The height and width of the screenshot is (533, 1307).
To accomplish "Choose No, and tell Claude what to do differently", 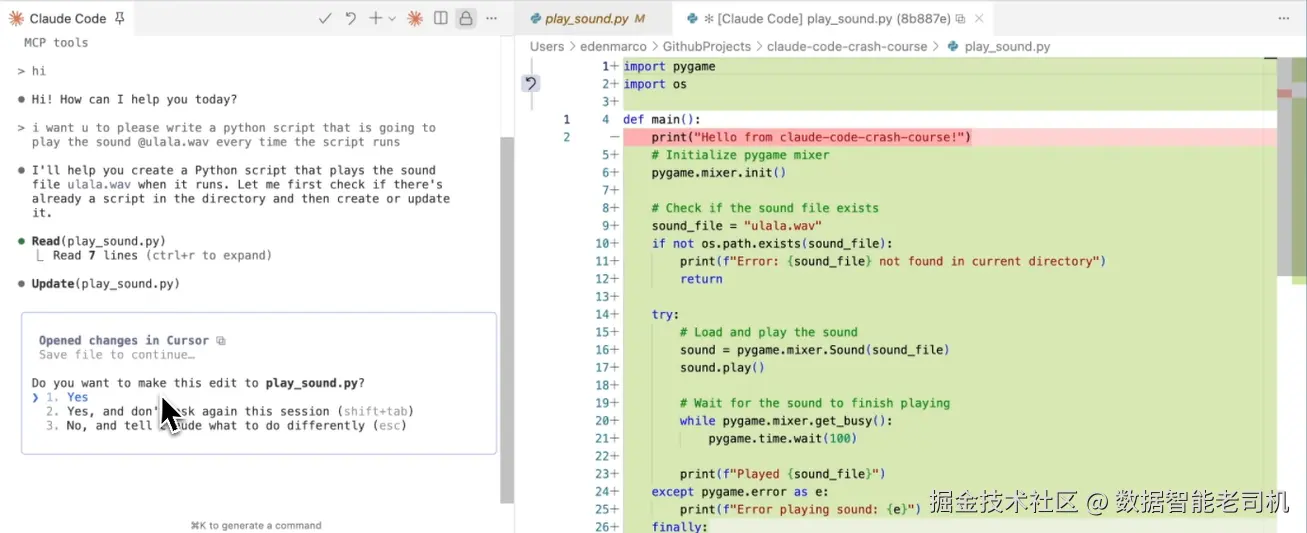I will (x=225, y=425).
